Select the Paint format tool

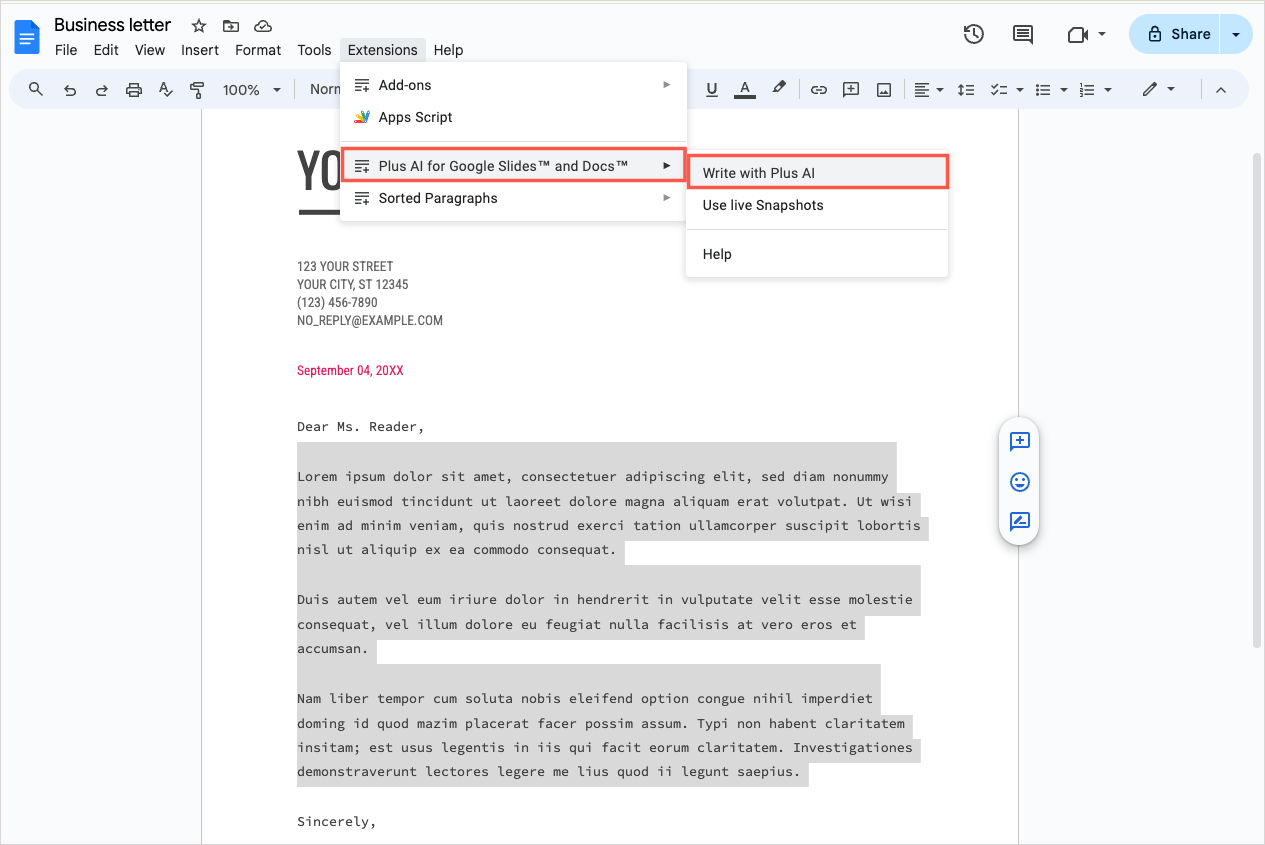pos(197,90)
